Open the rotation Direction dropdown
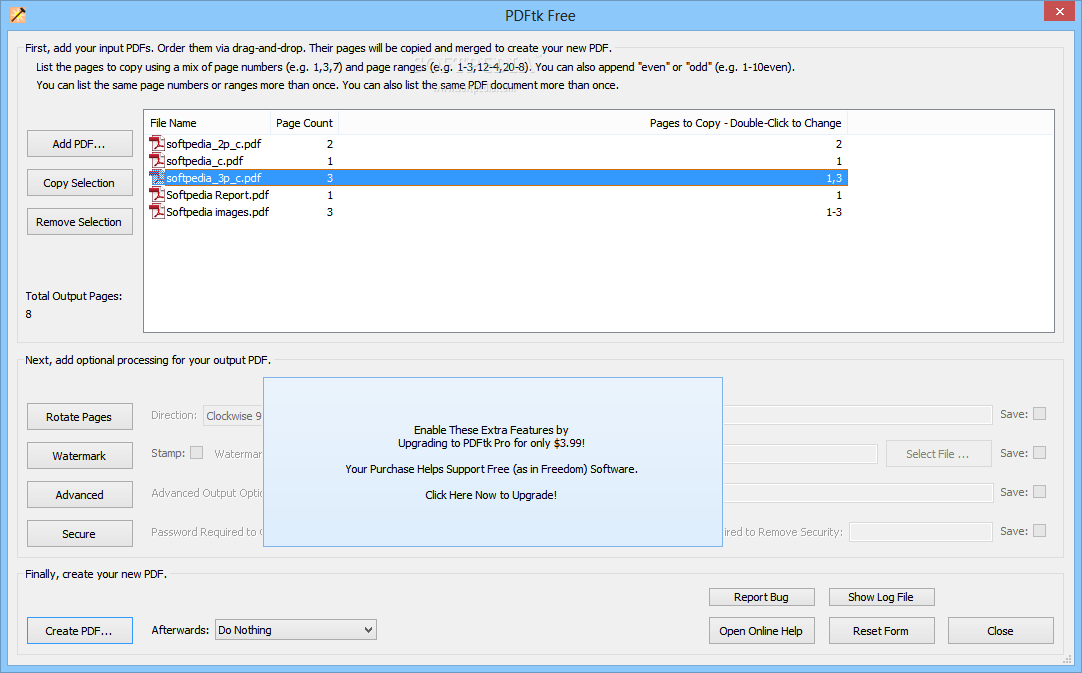Image resolution: width=1082 pixels, height=673 pixels. coord(233,416)
